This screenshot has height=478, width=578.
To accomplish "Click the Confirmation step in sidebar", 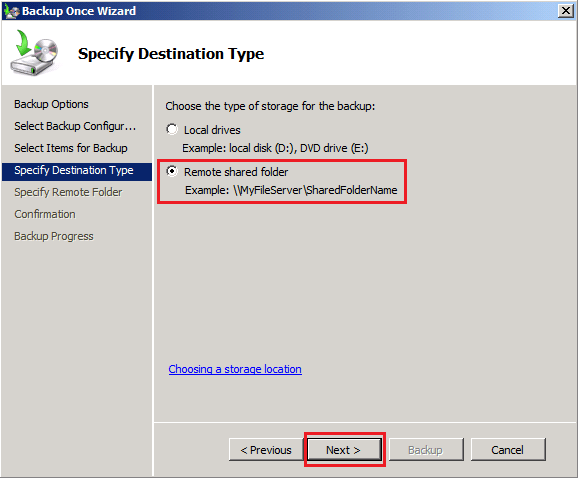I will coord(45,214).
